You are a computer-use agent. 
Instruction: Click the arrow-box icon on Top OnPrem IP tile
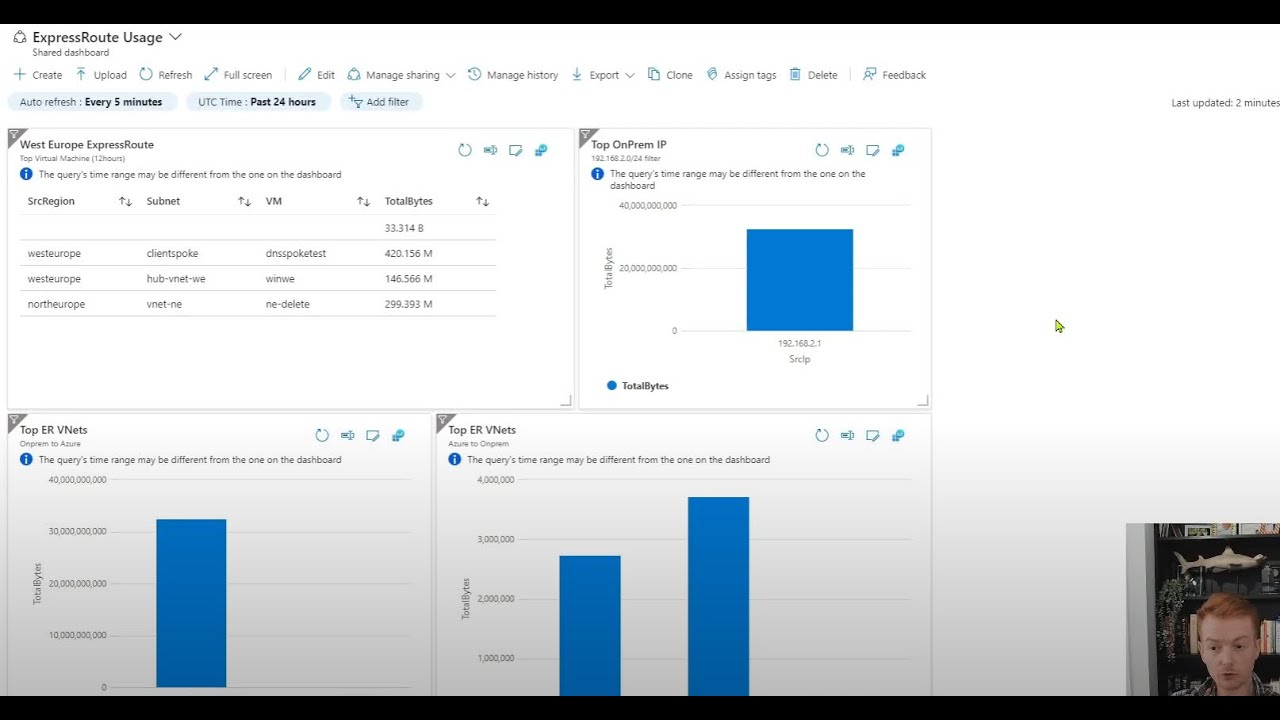click(x=847, y=150)
